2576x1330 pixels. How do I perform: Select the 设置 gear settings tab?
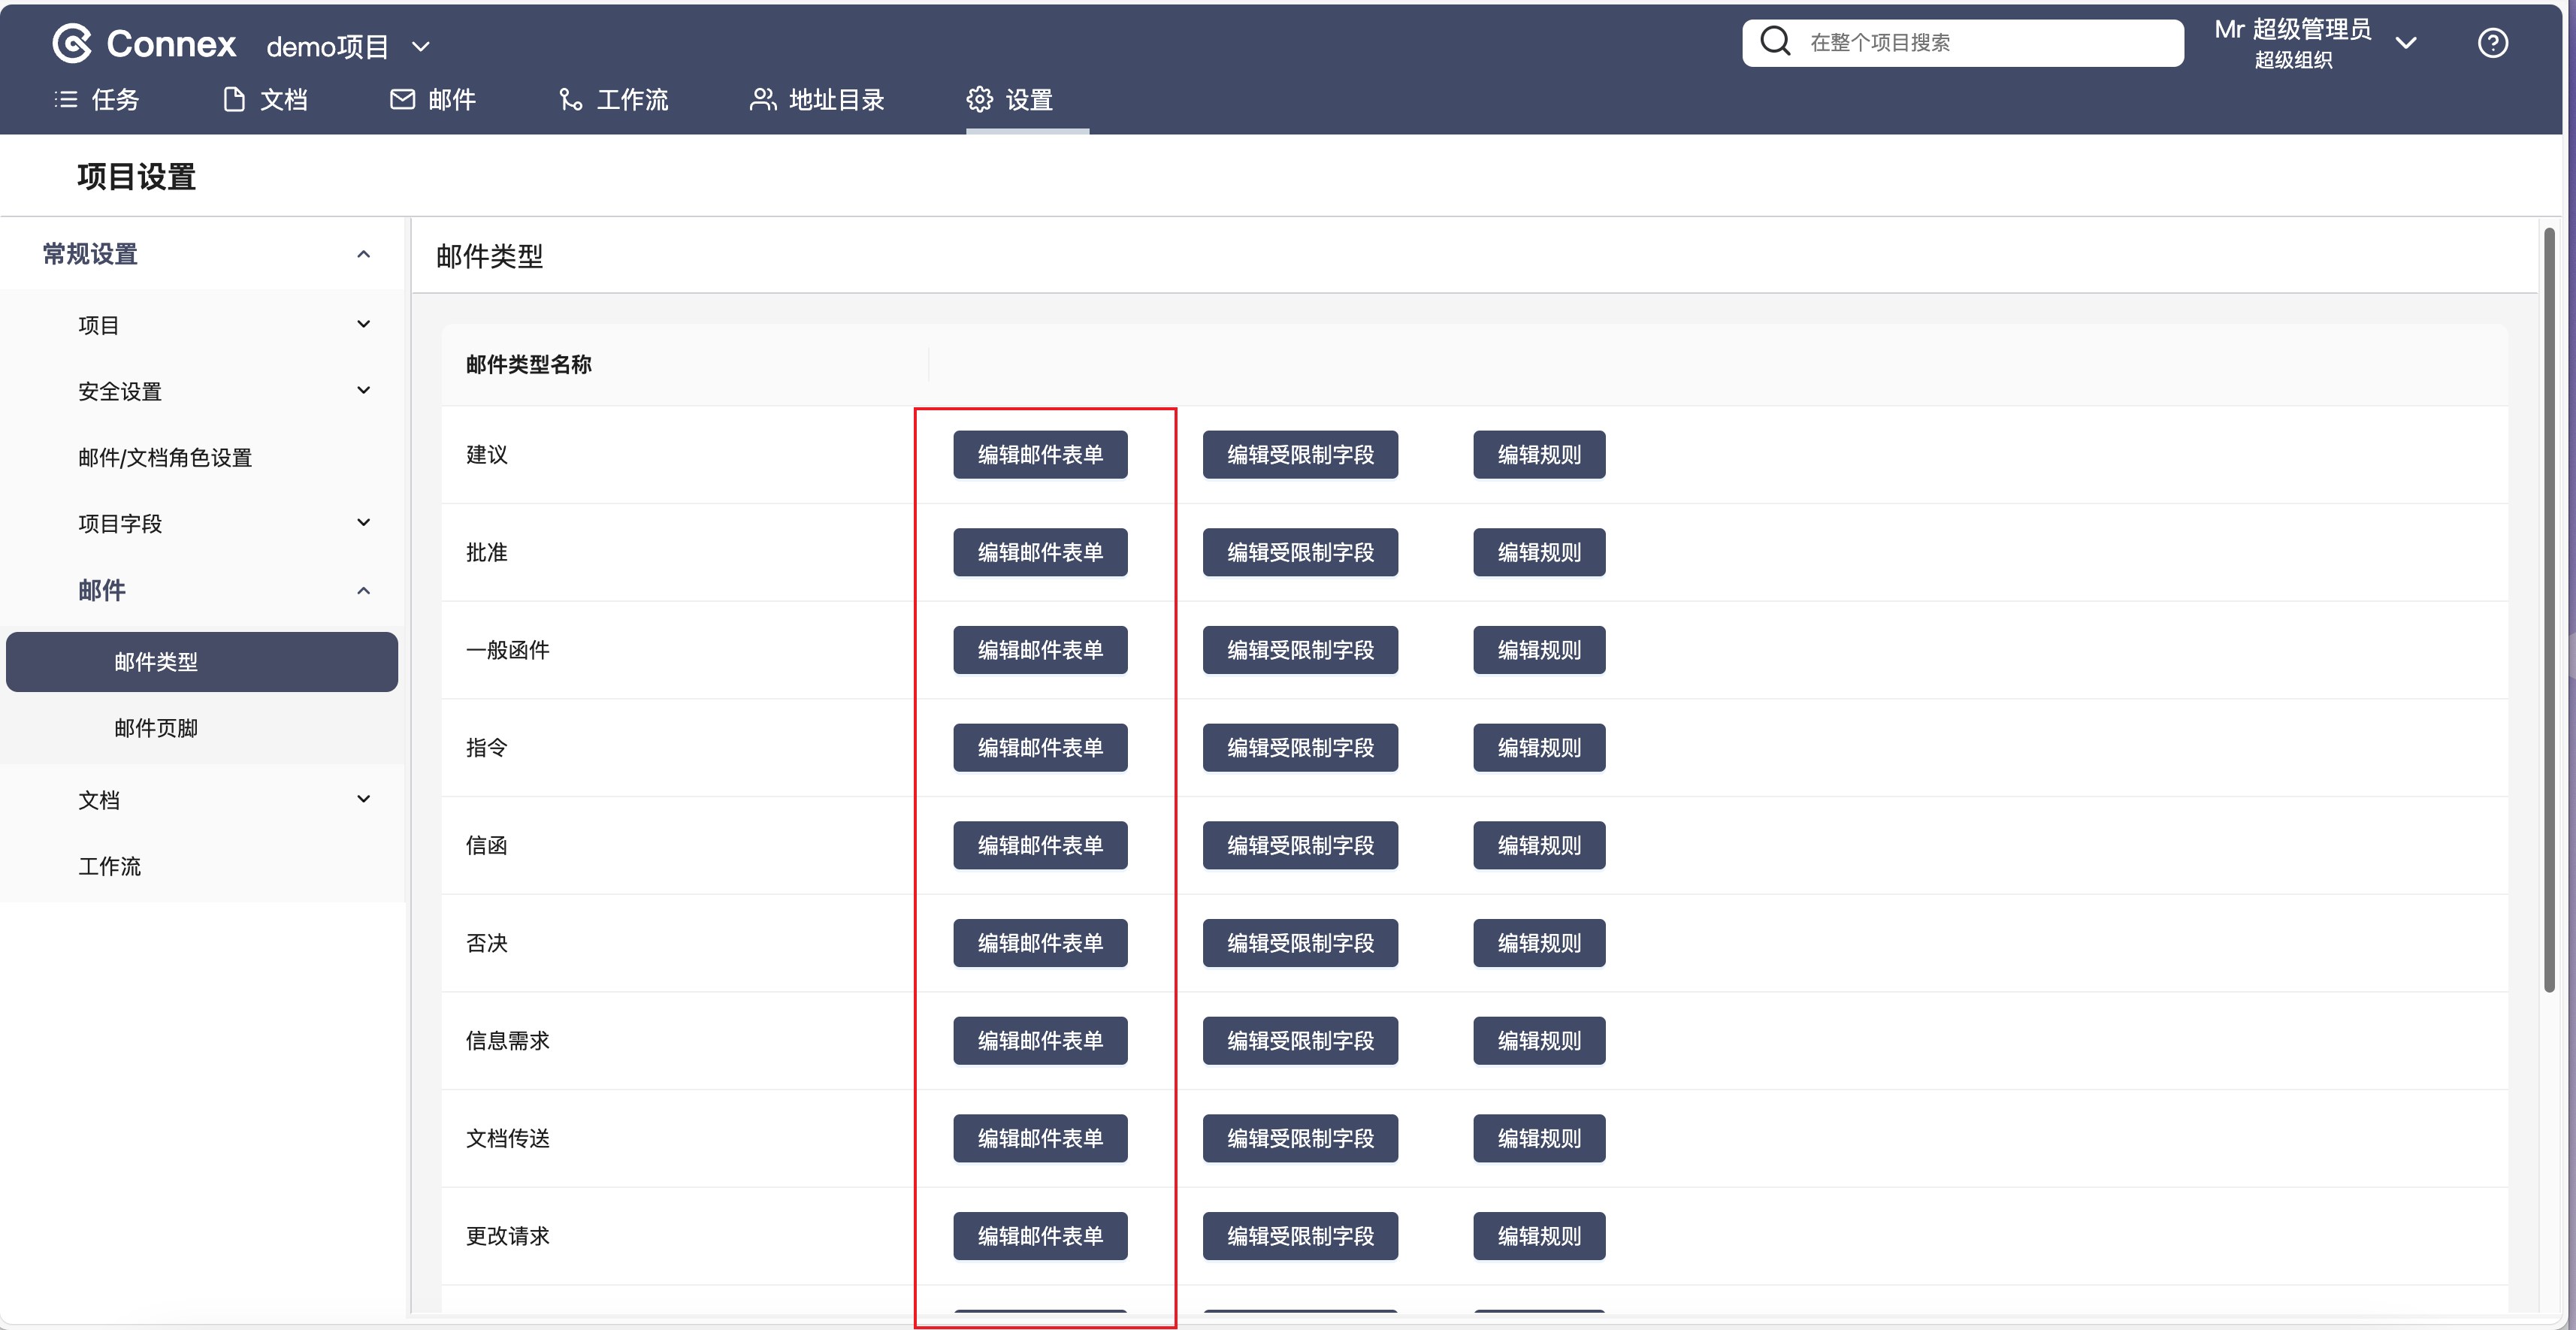(x=1010, y=100)
